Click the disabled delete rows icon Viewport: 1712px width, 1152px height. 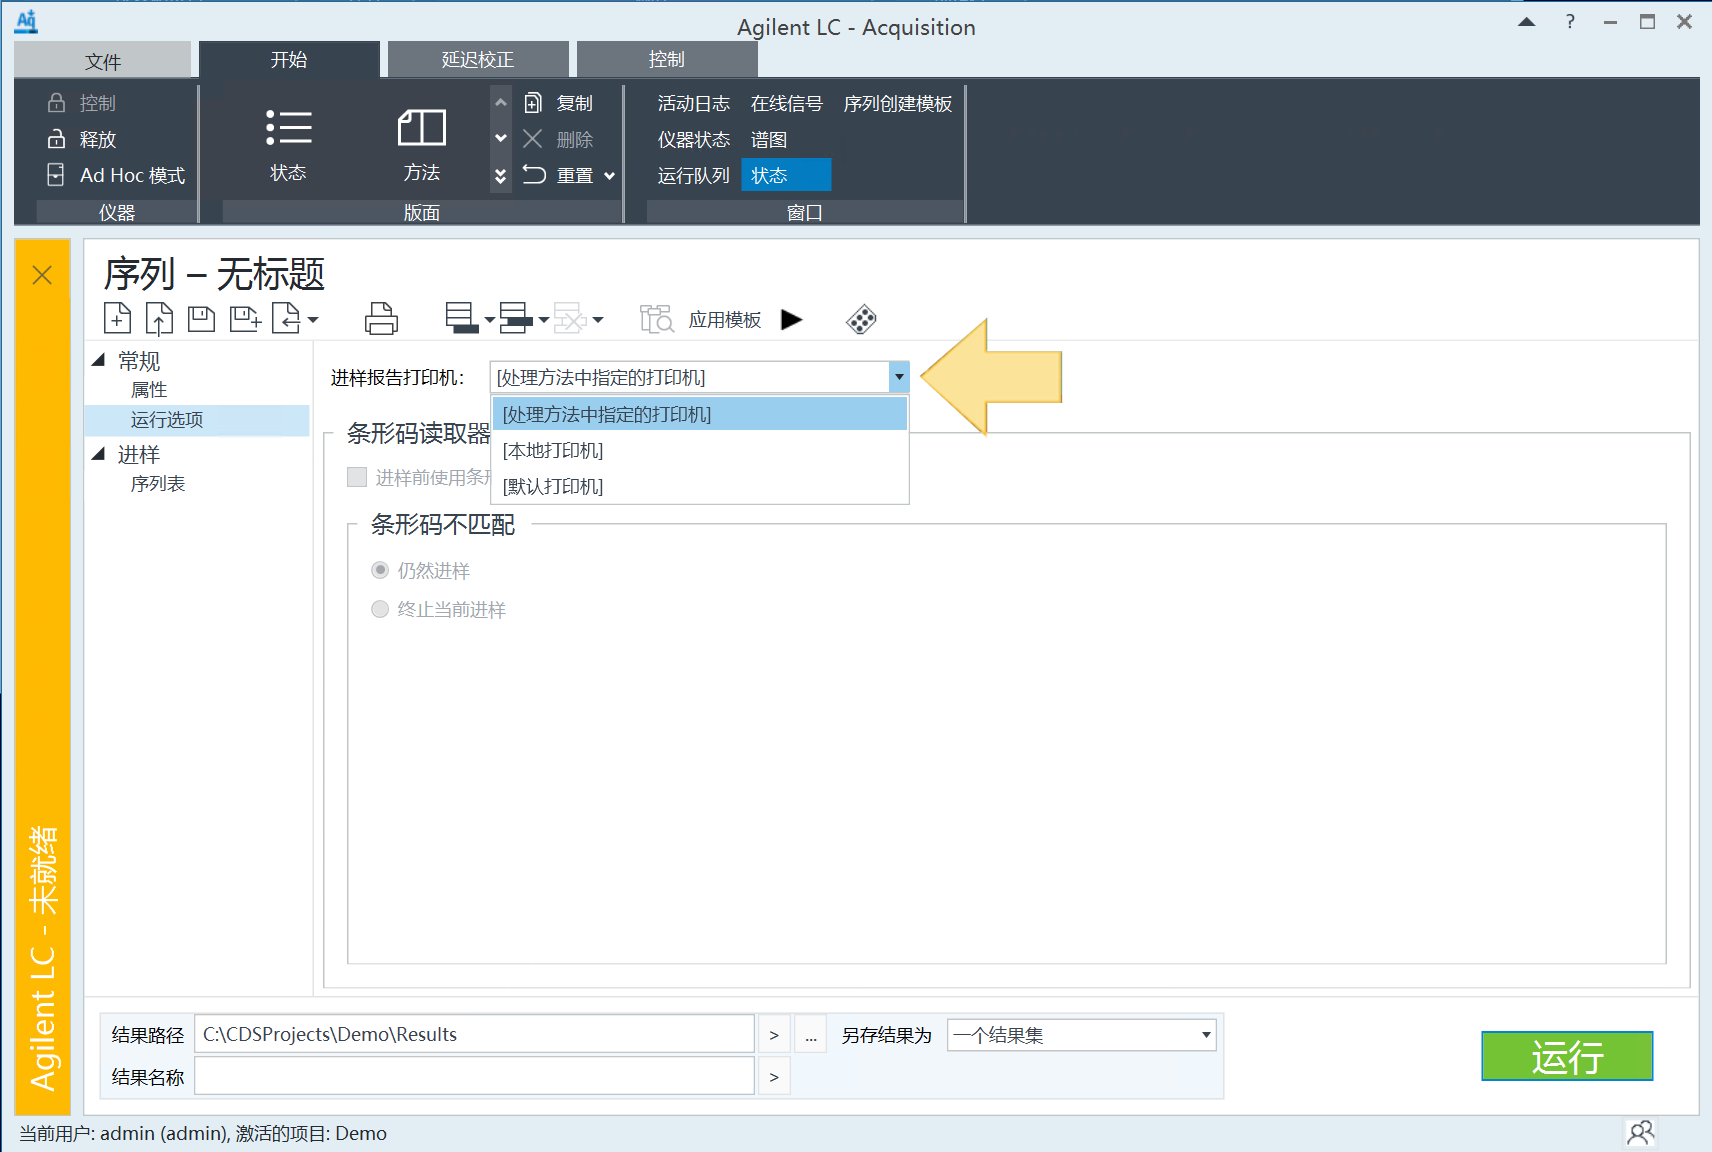tap(569, 319)
